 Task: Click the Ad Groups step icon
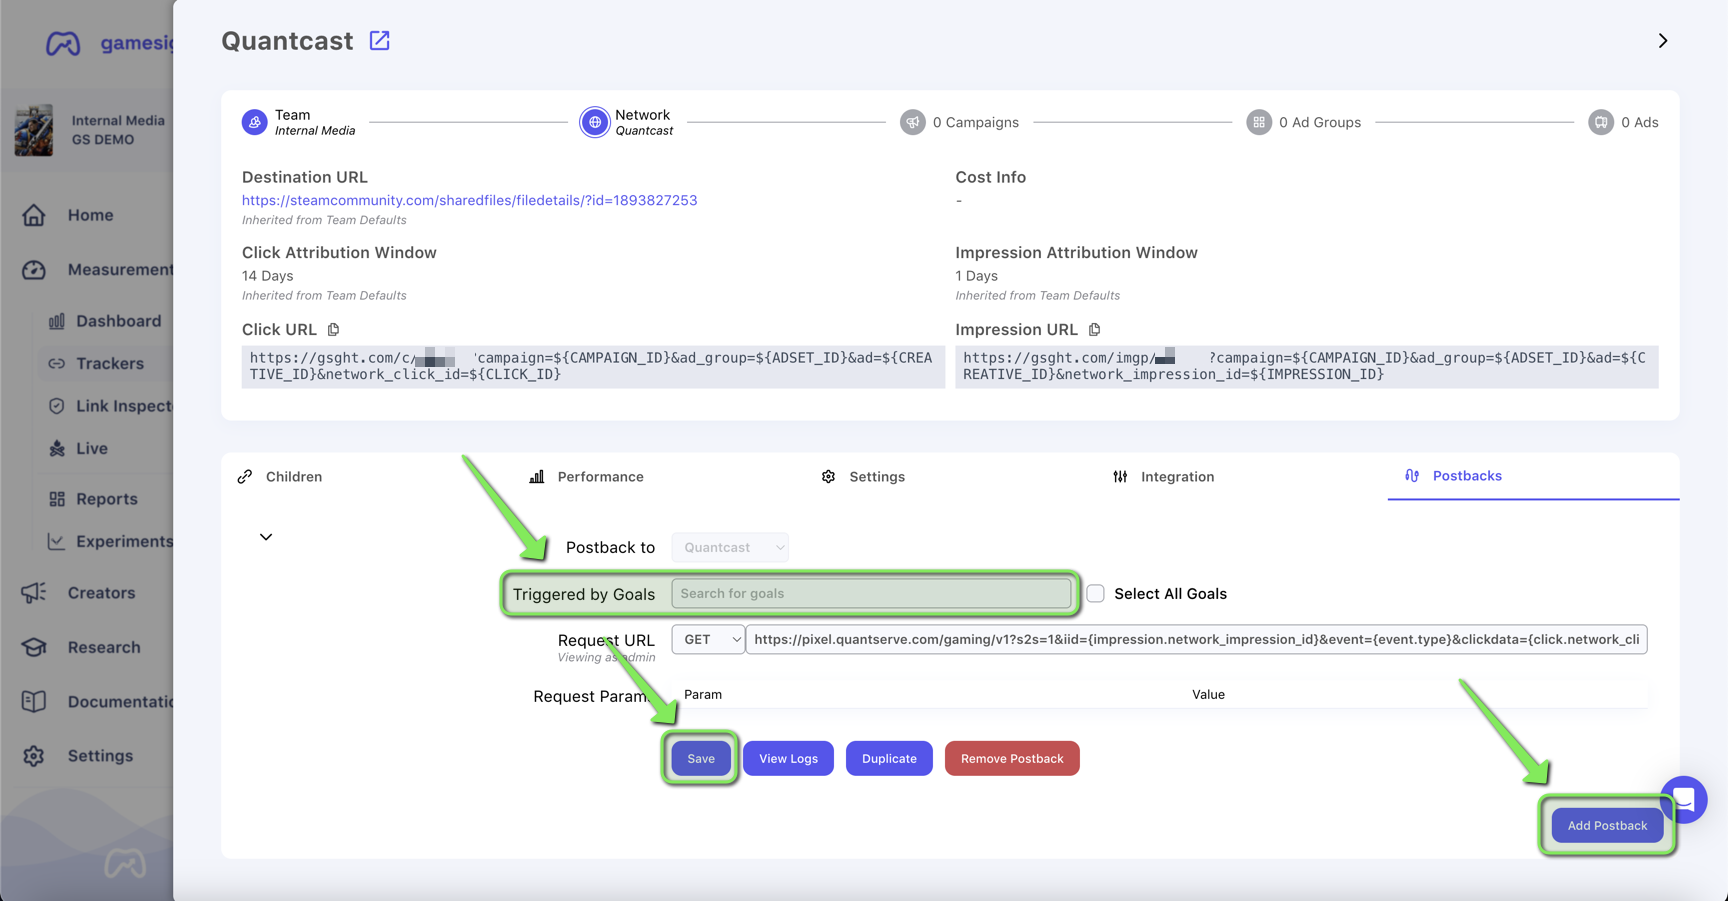click(x=1259, y=122)
